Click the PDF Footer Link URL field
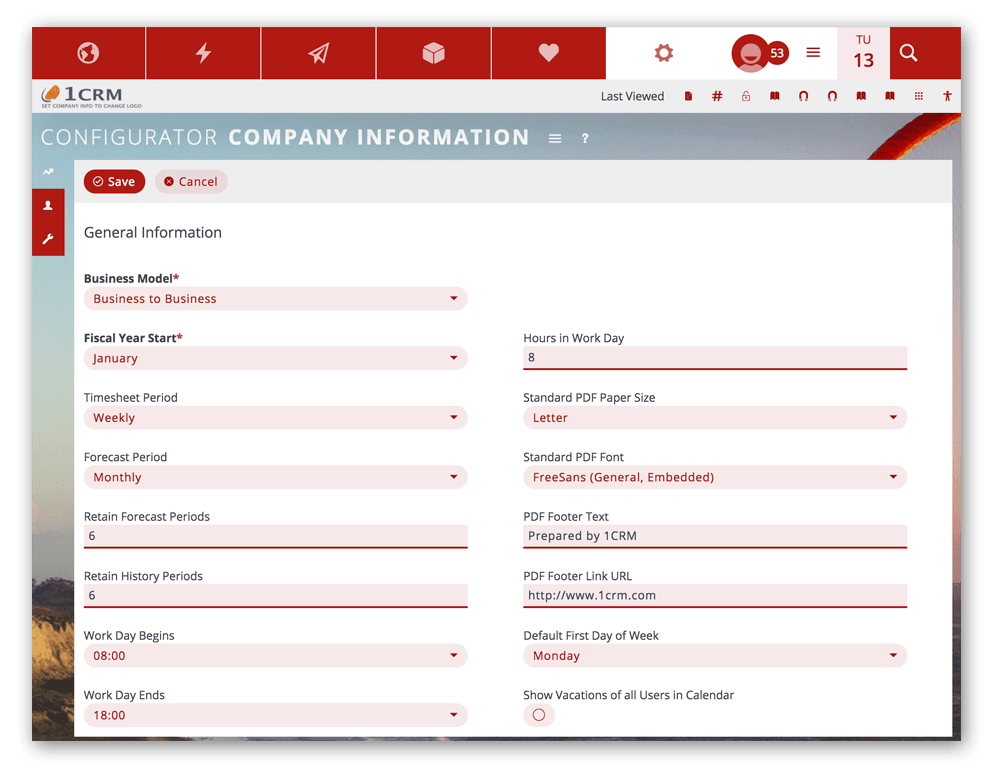This screenshot has width=988, height=770. [x=715, y=595]
